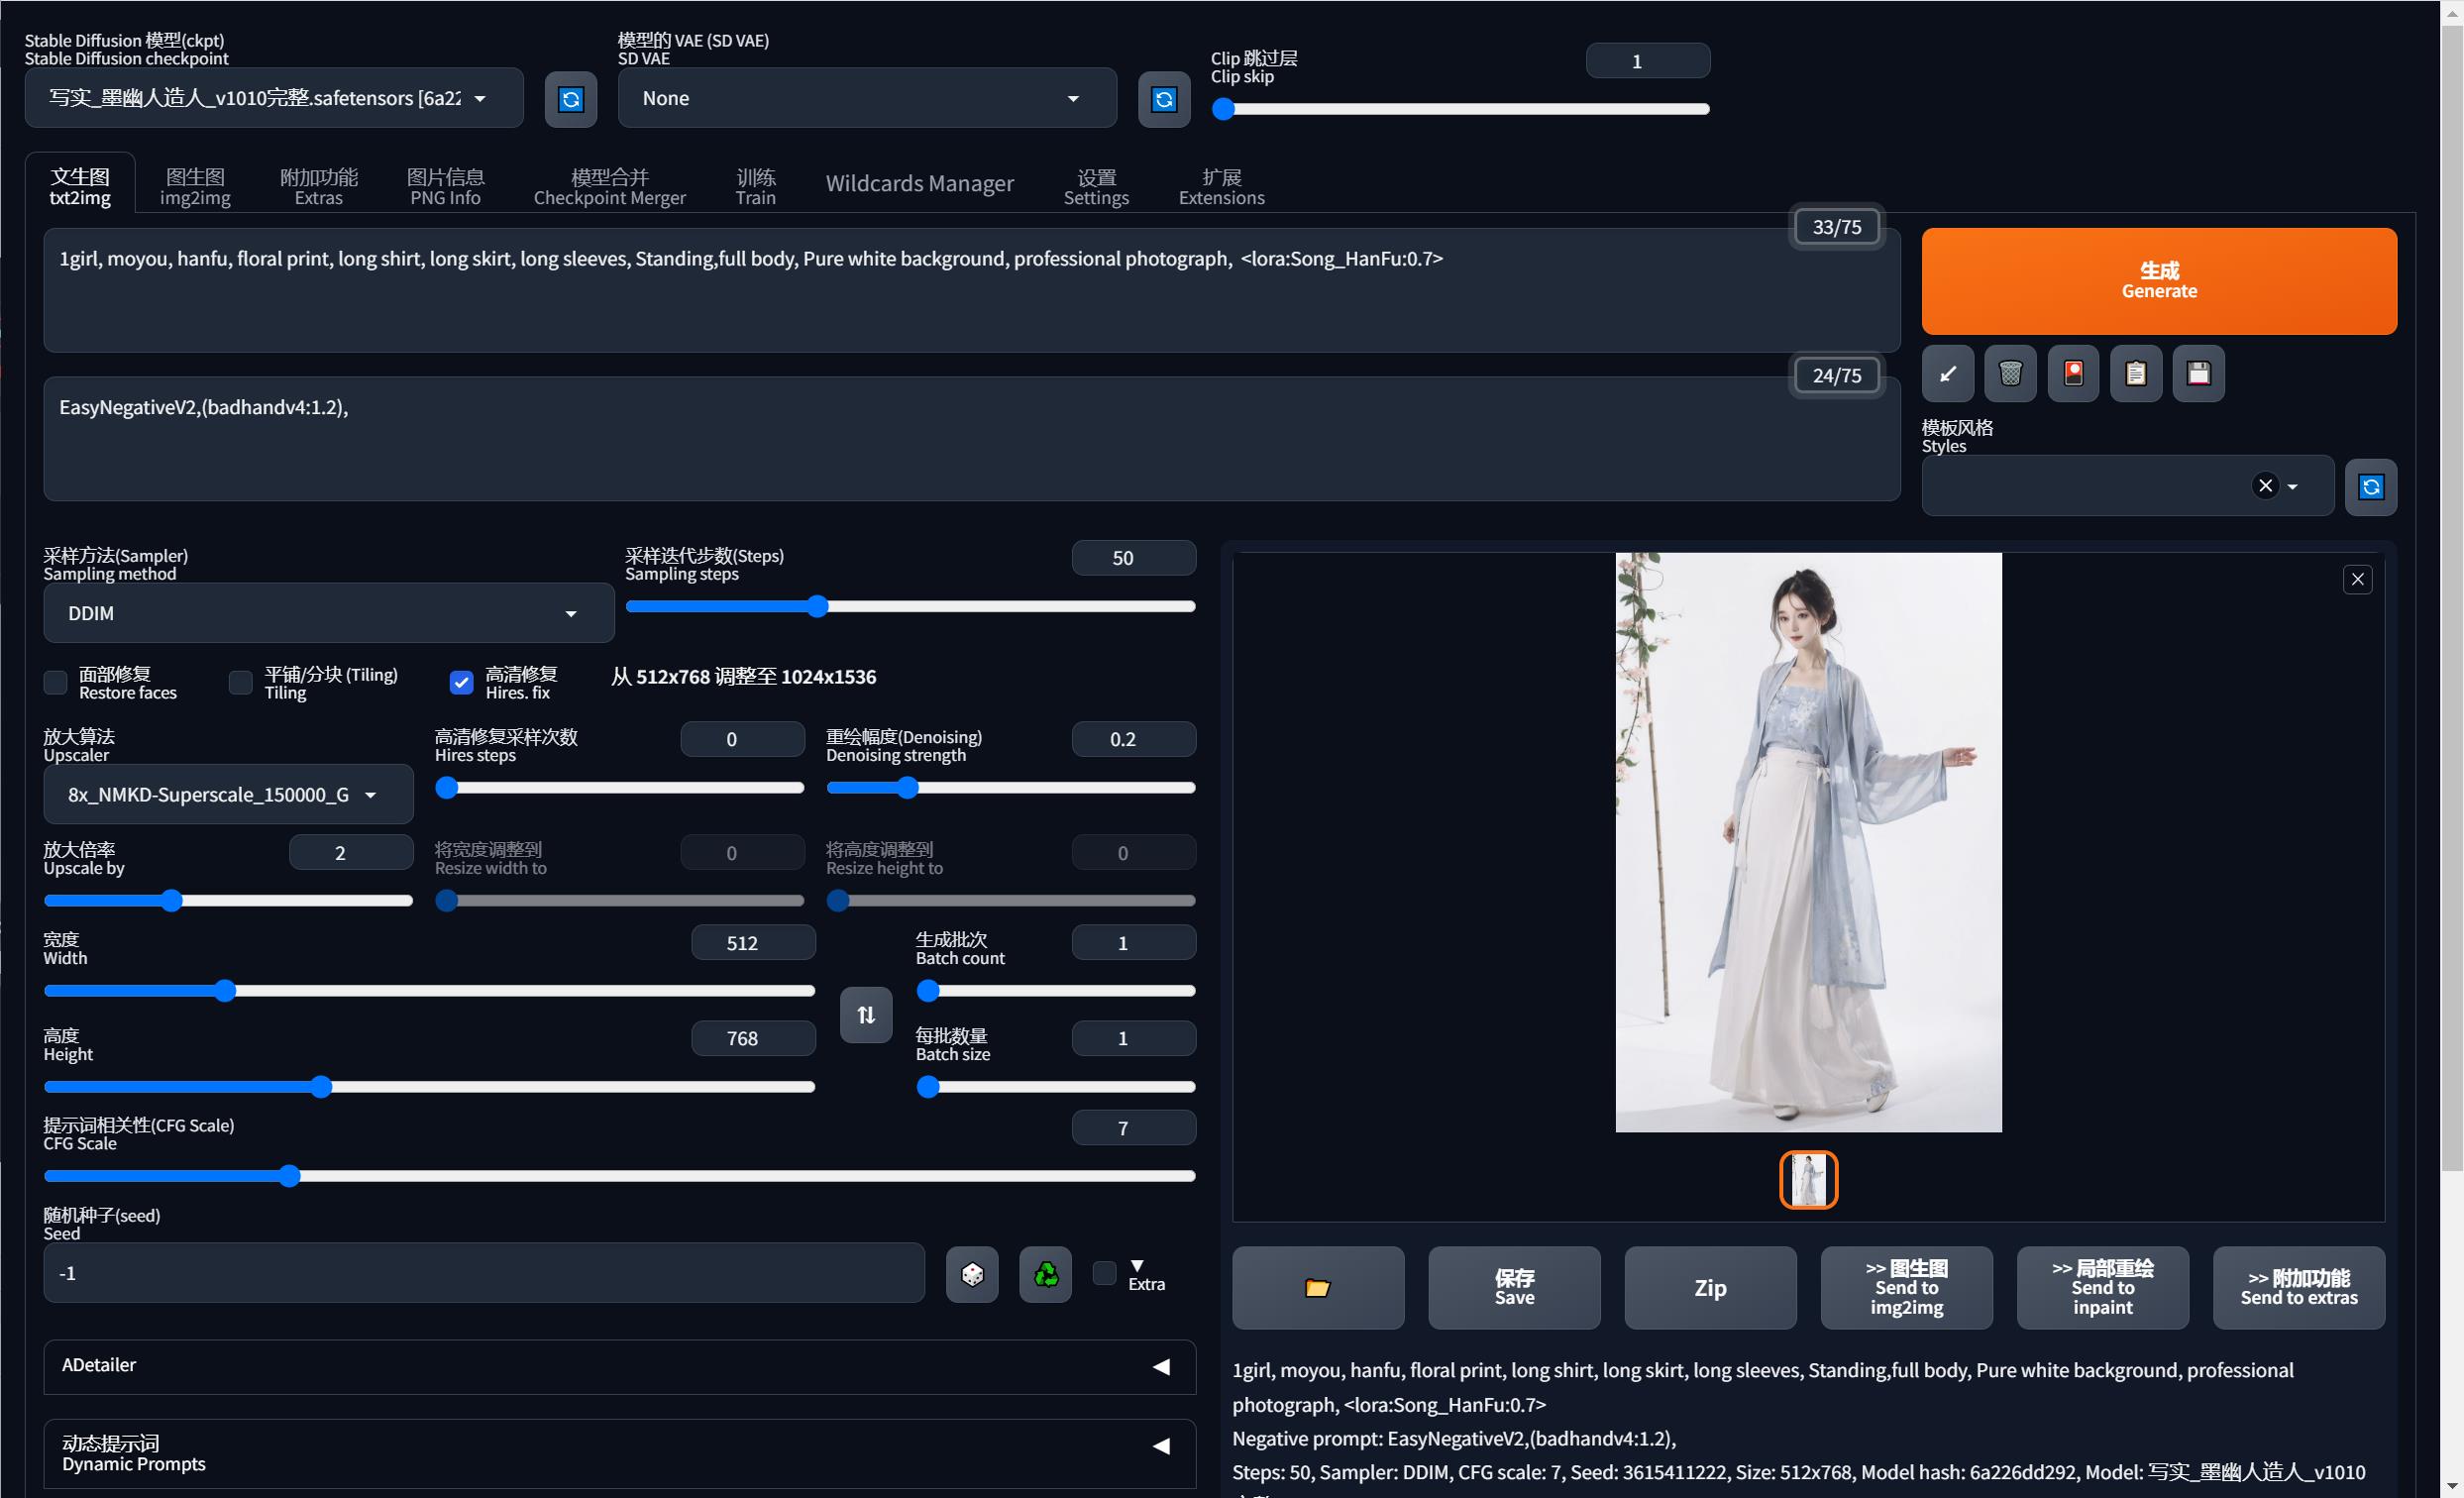The height and width of the screenshot is (1498, 2464).
Task: Send image to inpaint
Action: pos(2102,1287)
